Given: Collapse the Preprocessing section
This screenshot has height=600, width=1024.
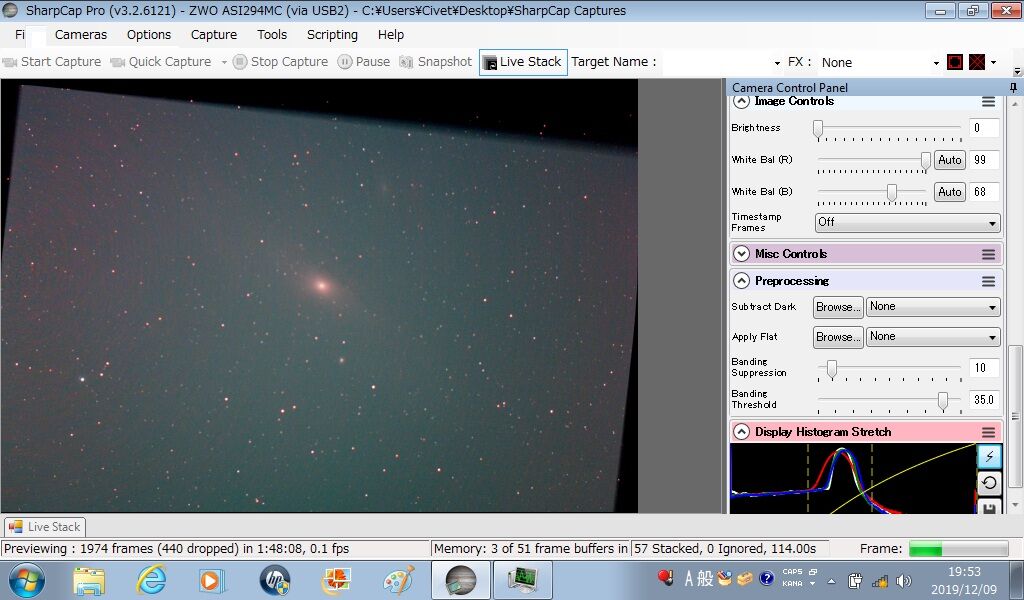Looking at the screenshot, I should 741,281.
